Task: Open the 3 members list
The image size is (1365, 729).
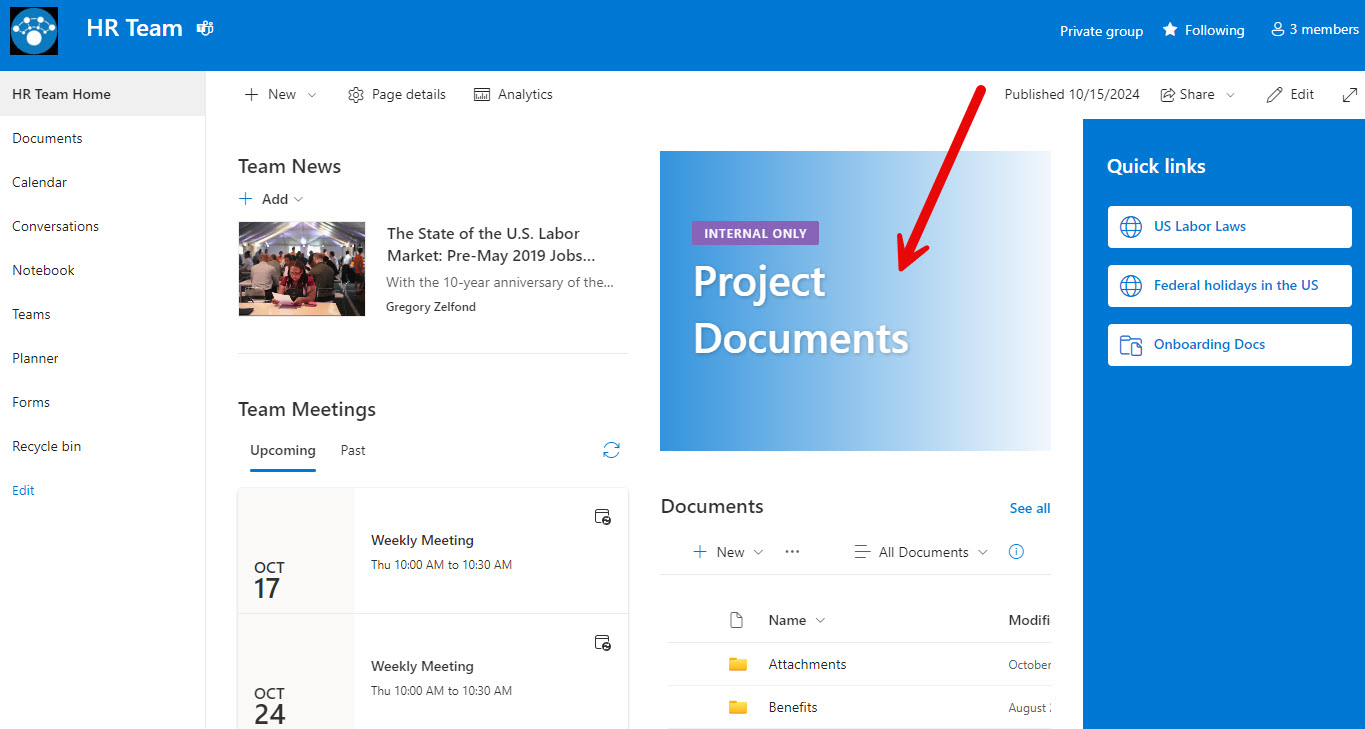Action: pyautogui.click(x=1314, y=30)
